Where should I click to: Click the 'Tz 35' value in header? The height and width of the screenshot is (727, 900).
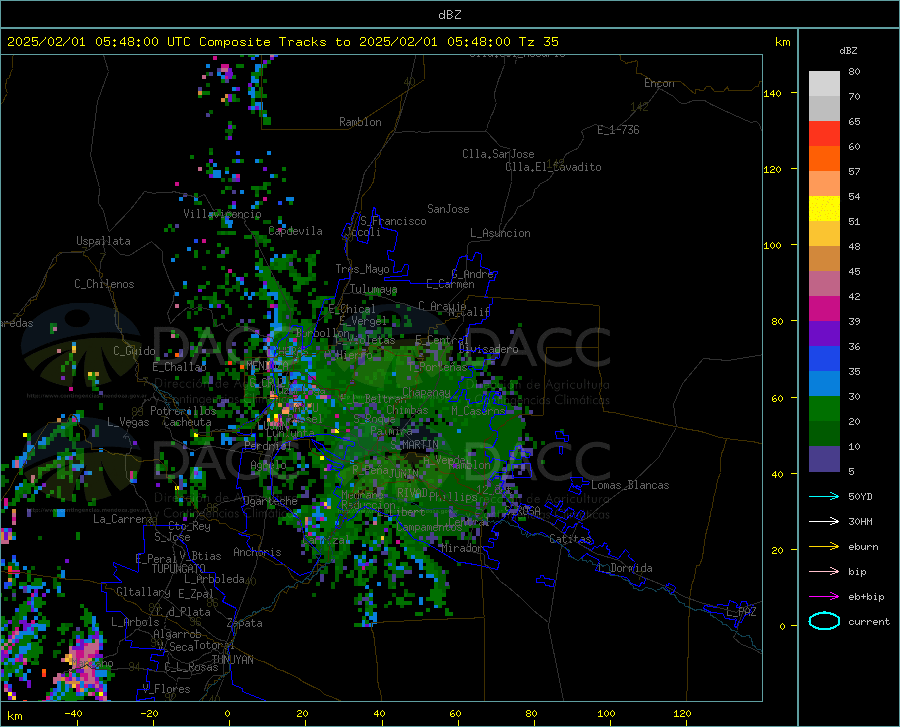[x=538, y=42]
